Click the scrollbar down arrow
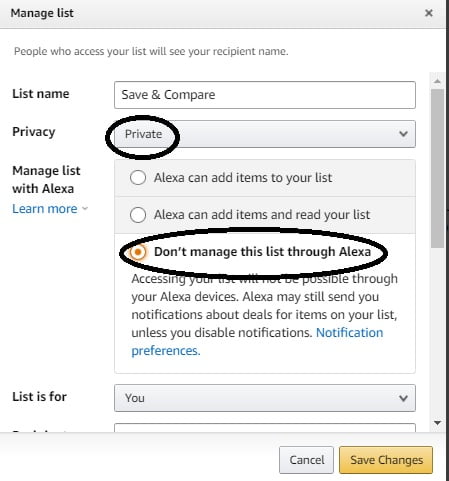449x481 pixels. (437, 423)
